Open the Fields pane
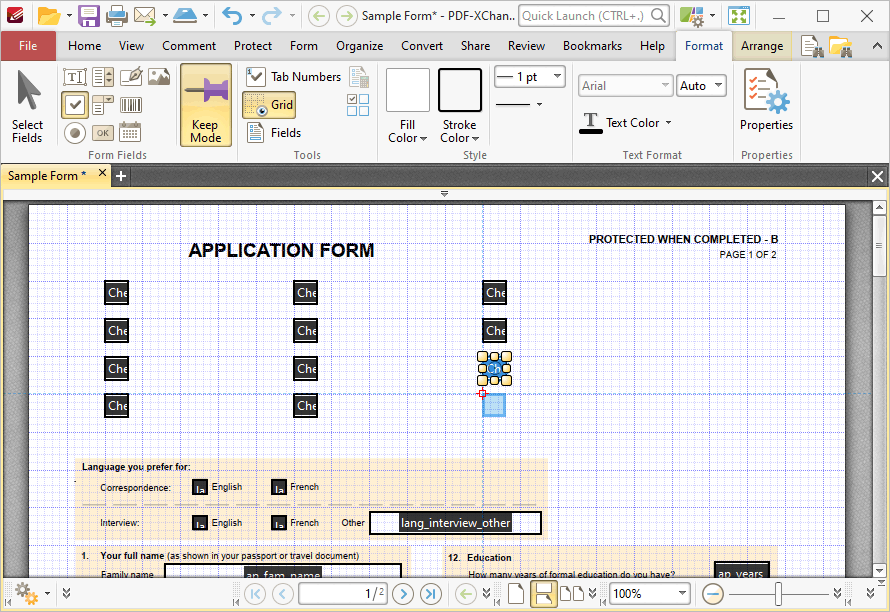The image size is (890, 612). [274, 133]
